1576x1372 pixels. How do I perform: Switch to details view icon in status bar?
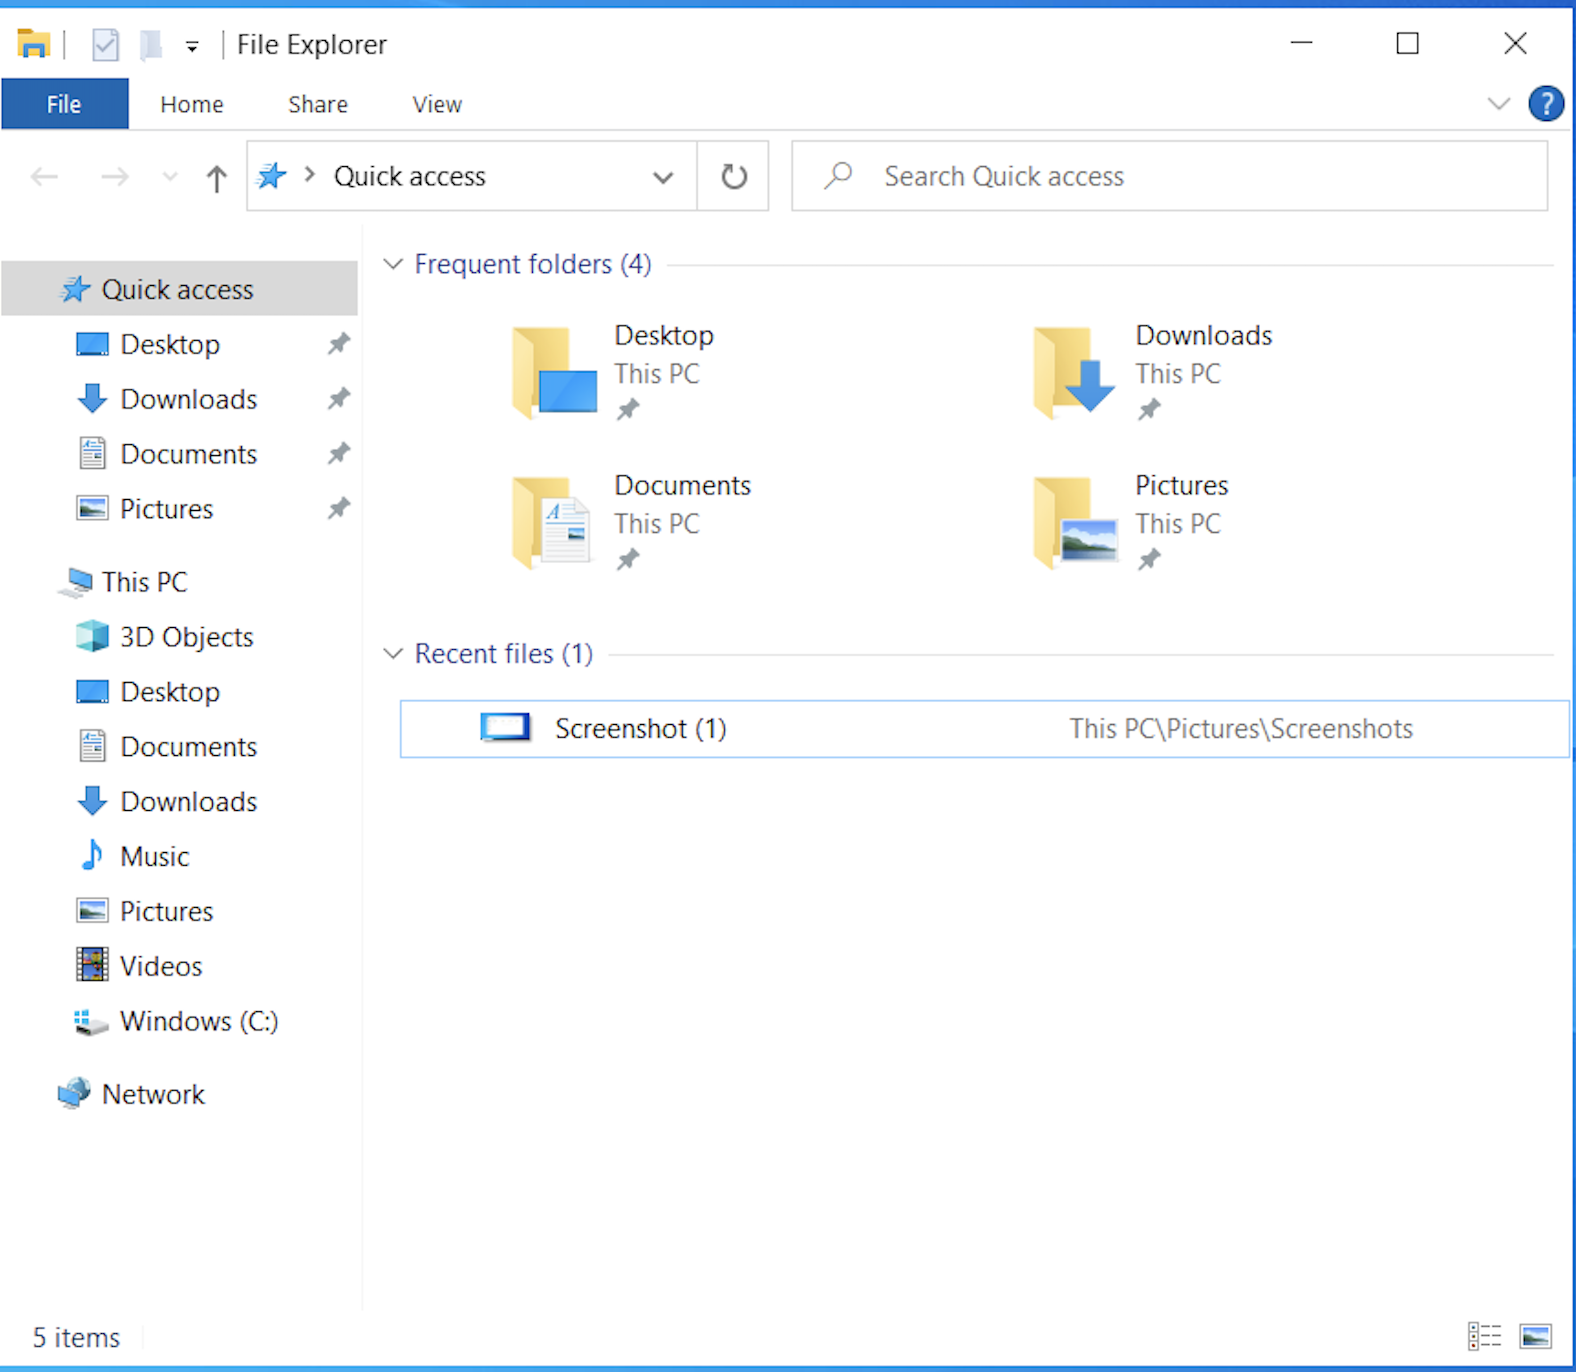(1484, 1336)
